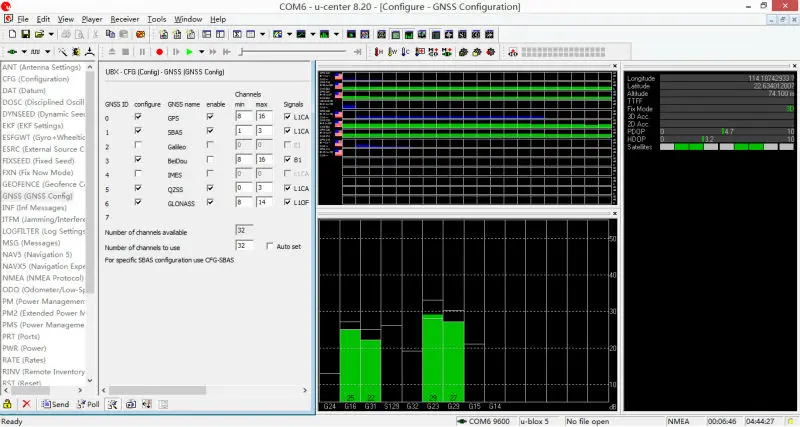Open the Window menu
The height and width of the screenshot is (427, 800).
click(x=188, y=19)
